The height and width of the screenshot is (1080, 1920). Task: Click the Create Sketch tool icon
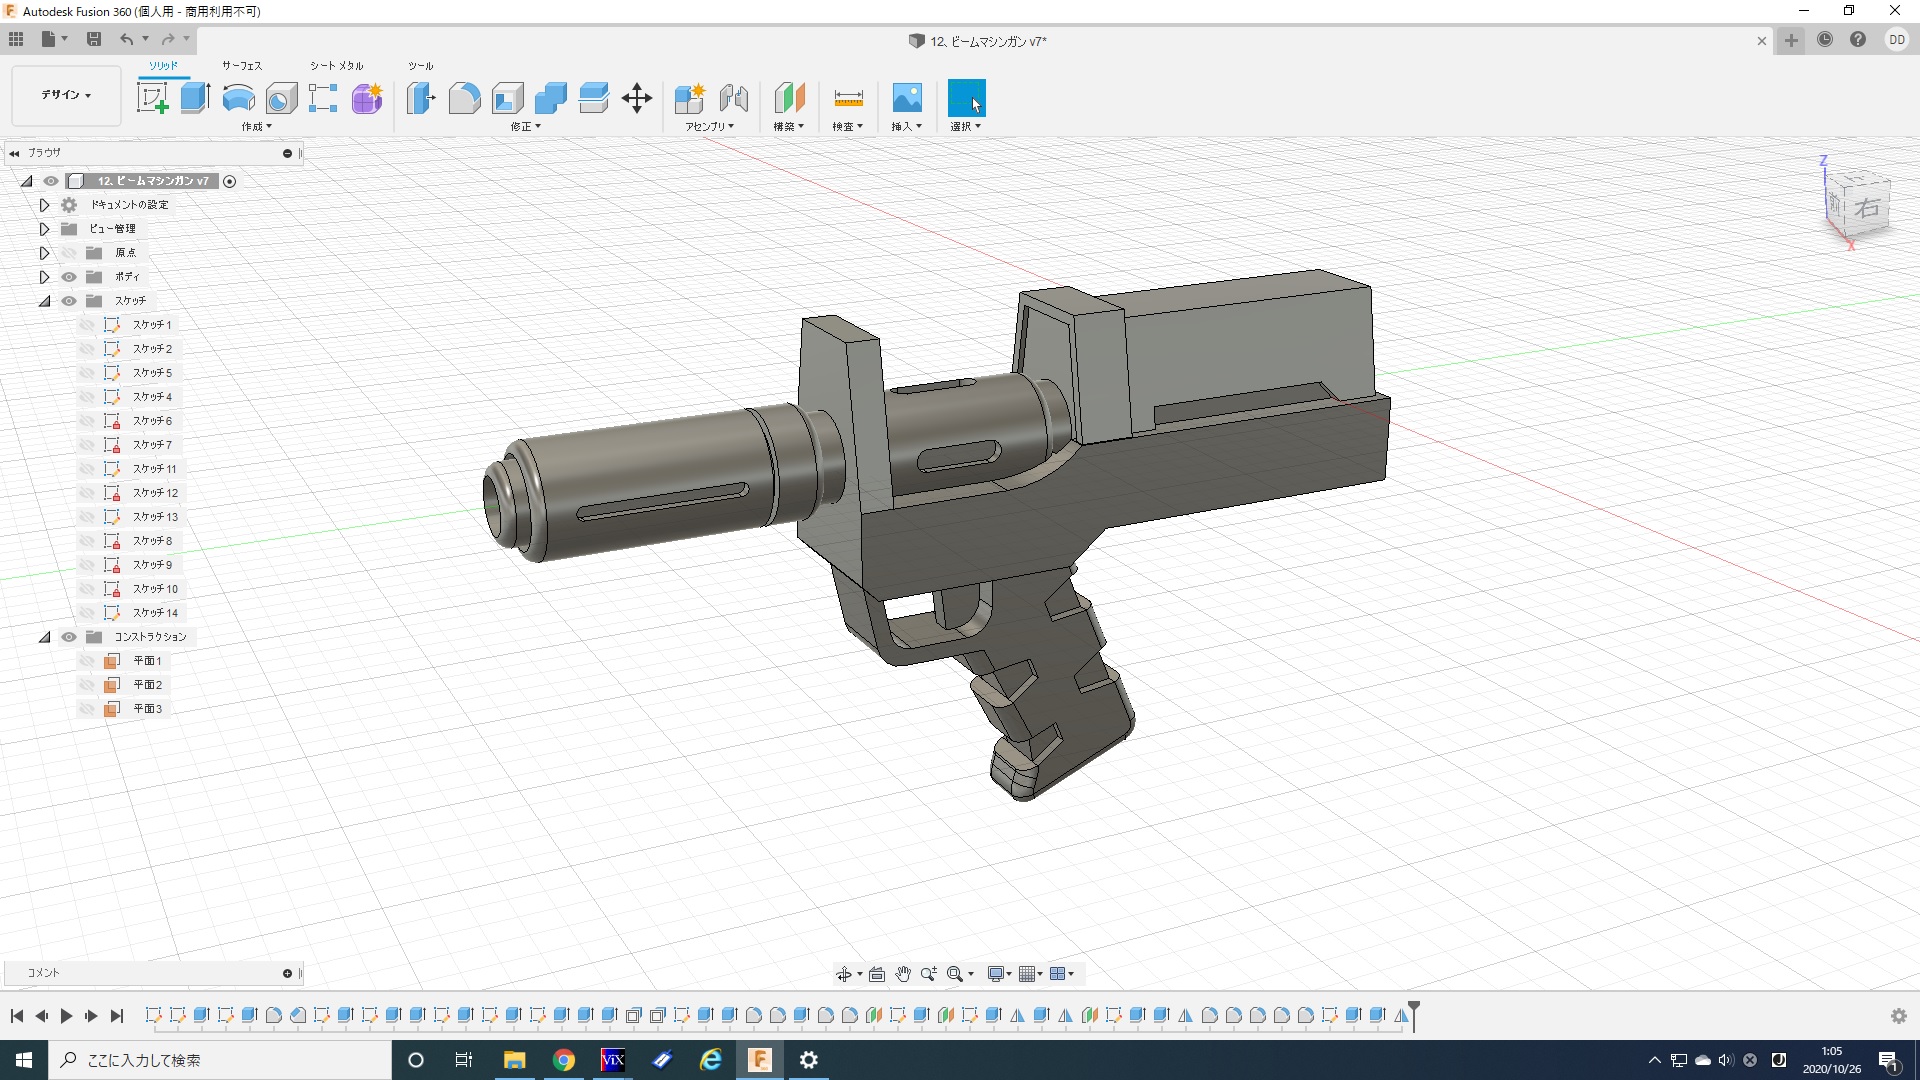152,98
